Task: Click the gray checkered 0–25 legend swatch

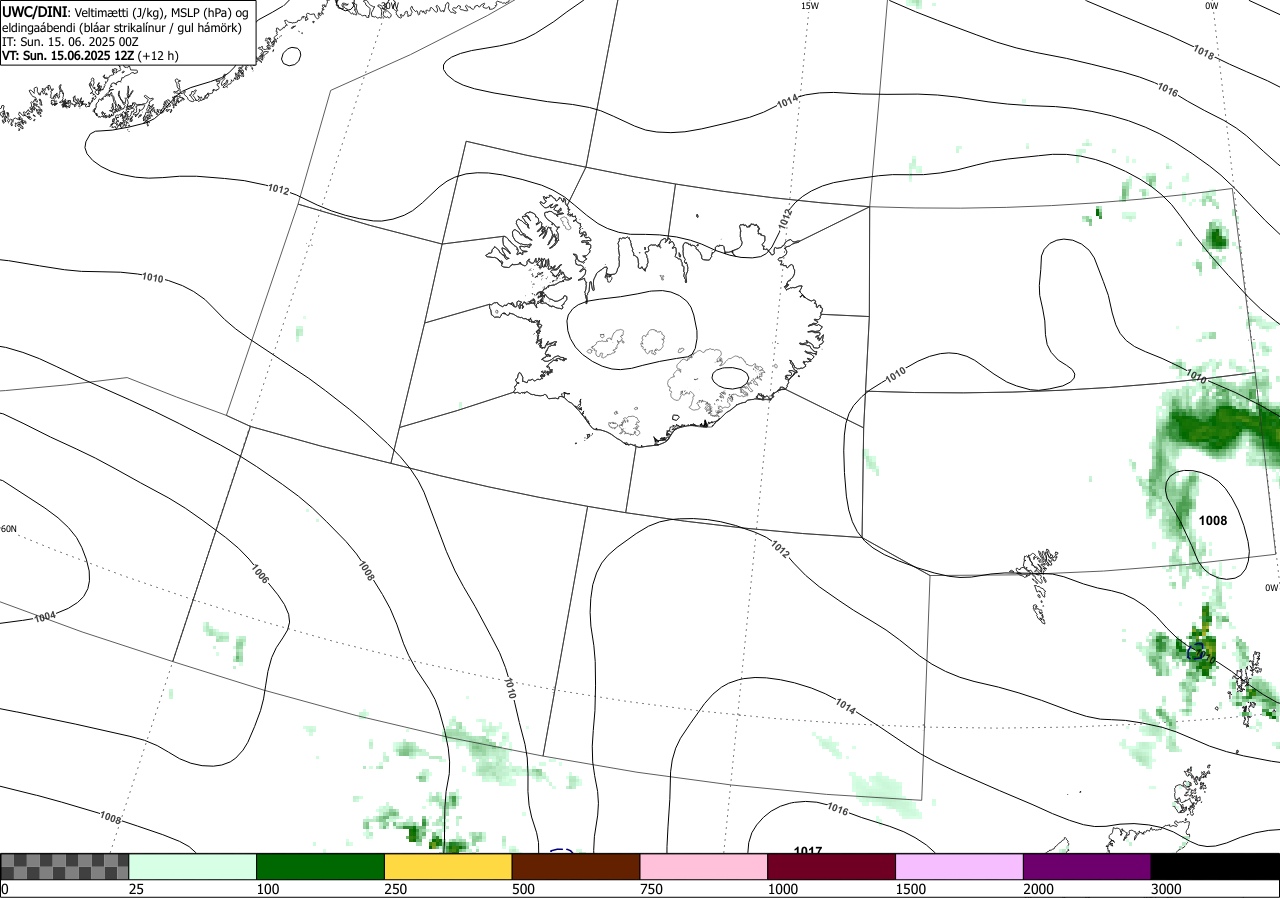Action: [x=64, y=866]
